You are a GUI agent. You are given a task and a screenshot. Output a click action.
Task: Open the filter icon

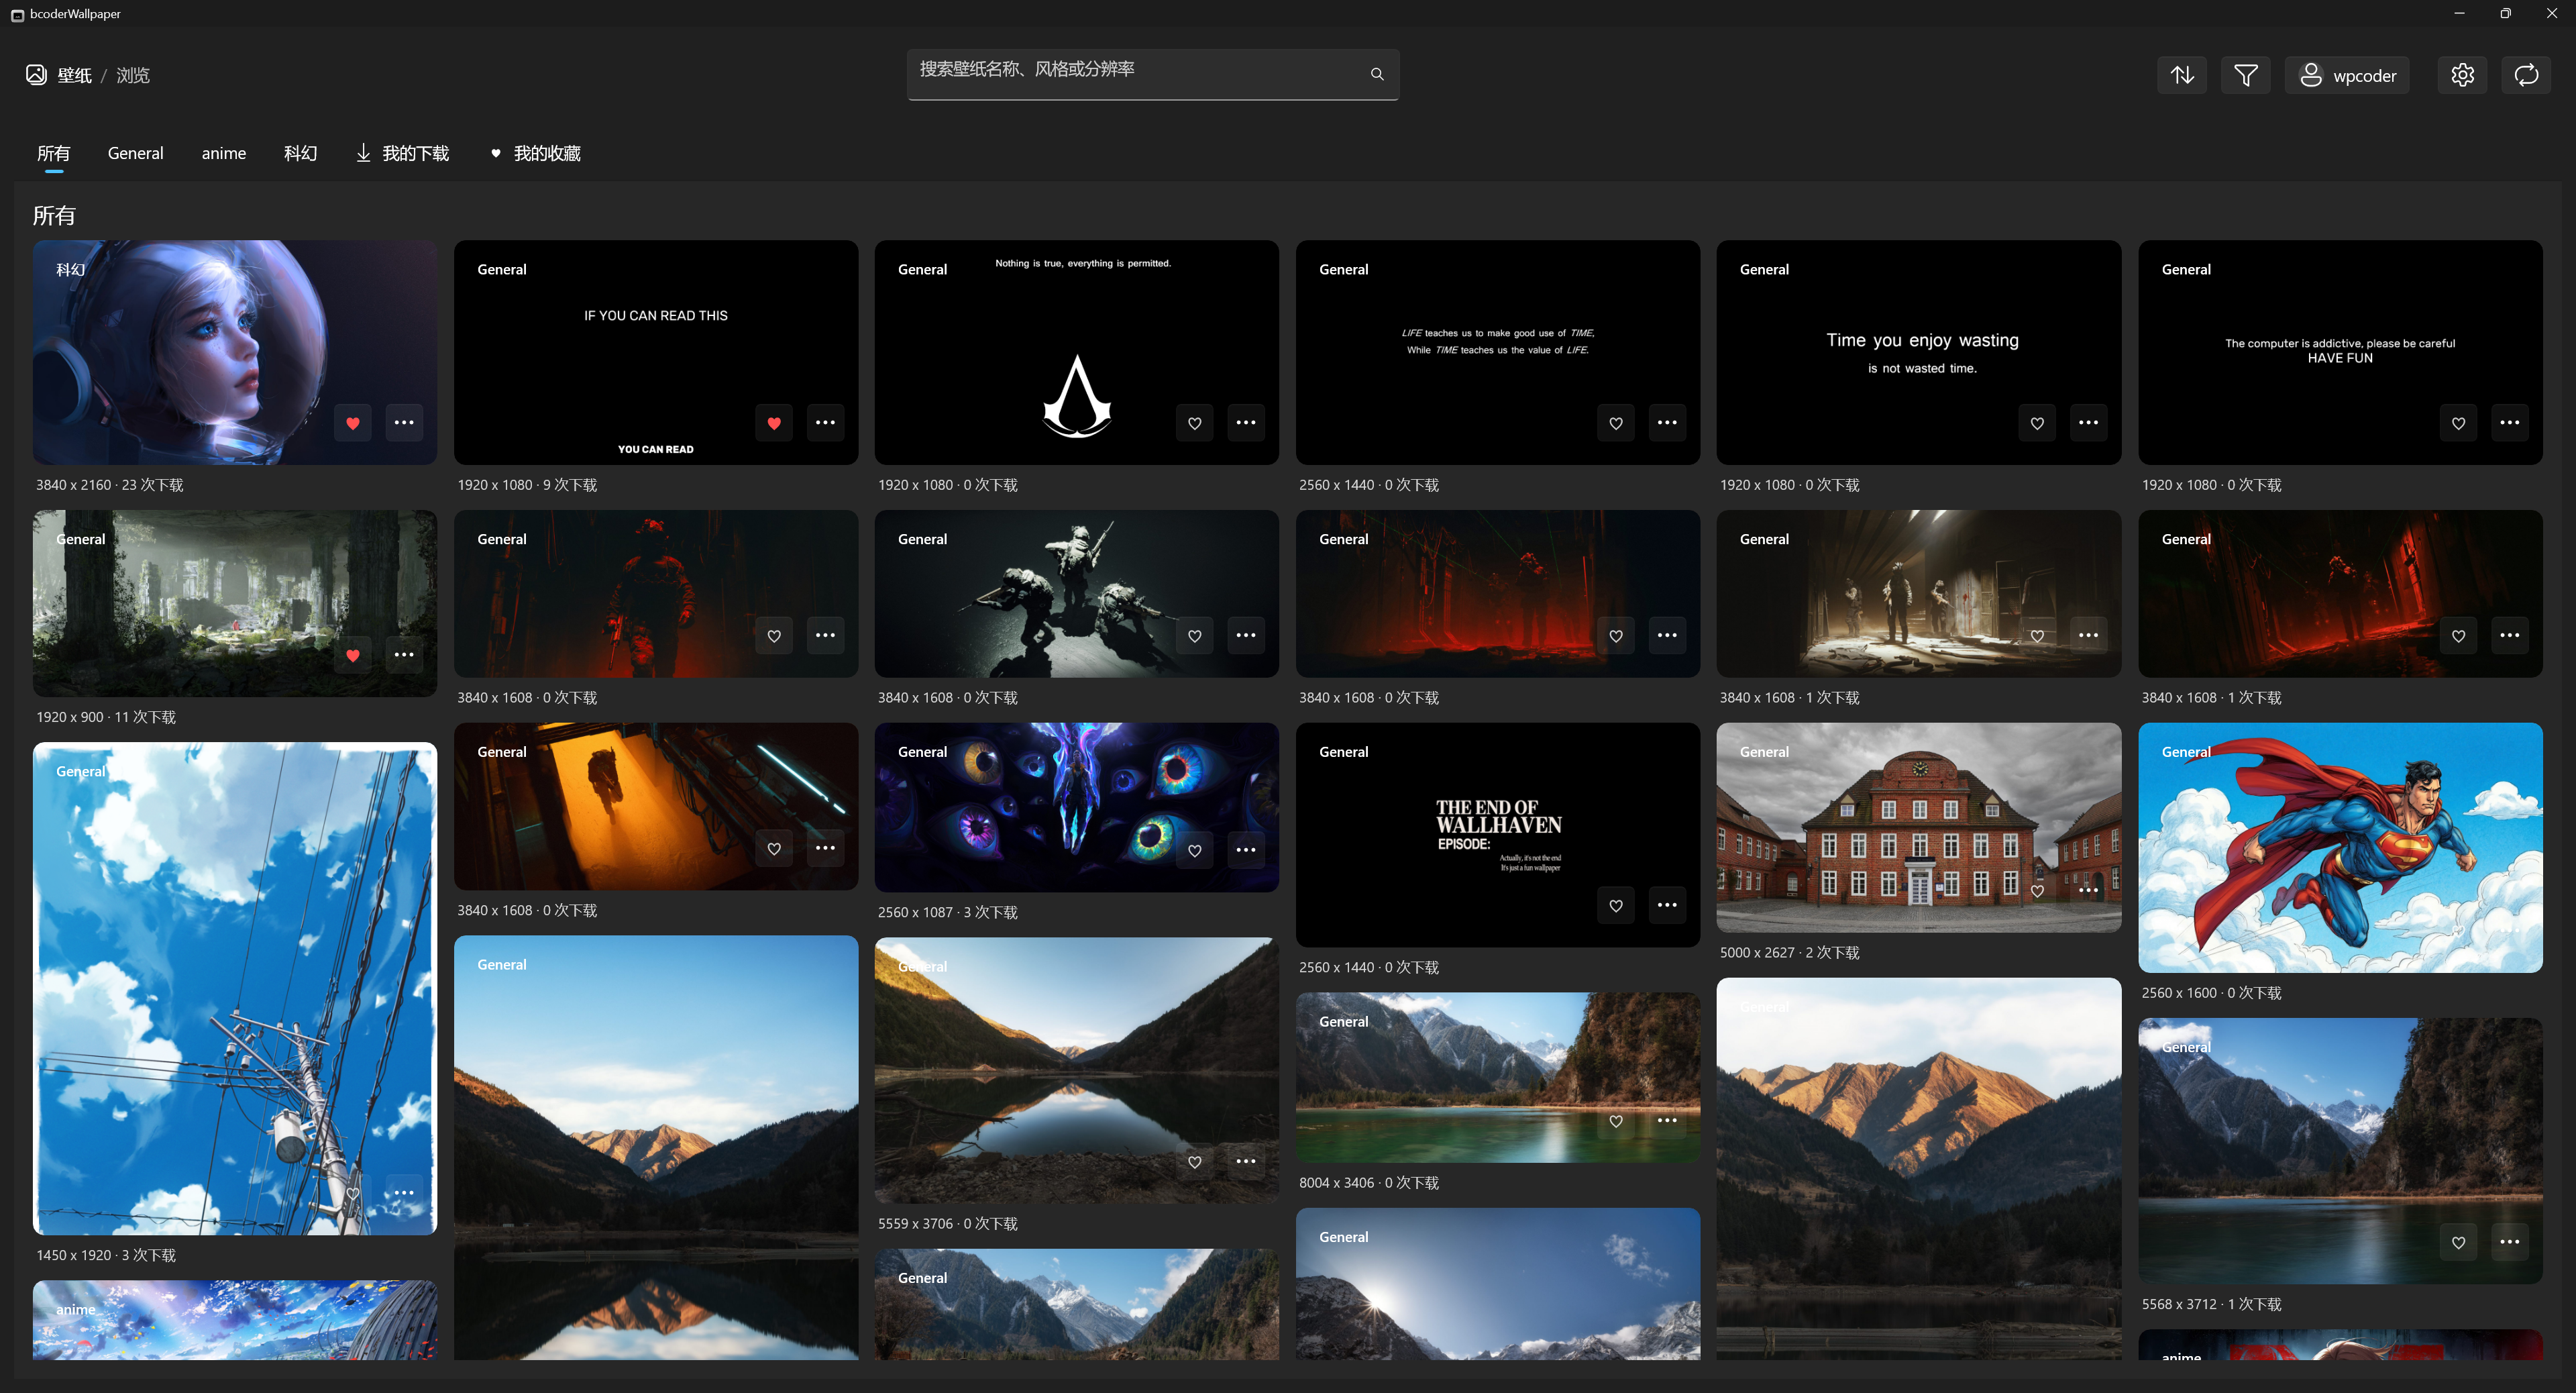point(2245,74)
